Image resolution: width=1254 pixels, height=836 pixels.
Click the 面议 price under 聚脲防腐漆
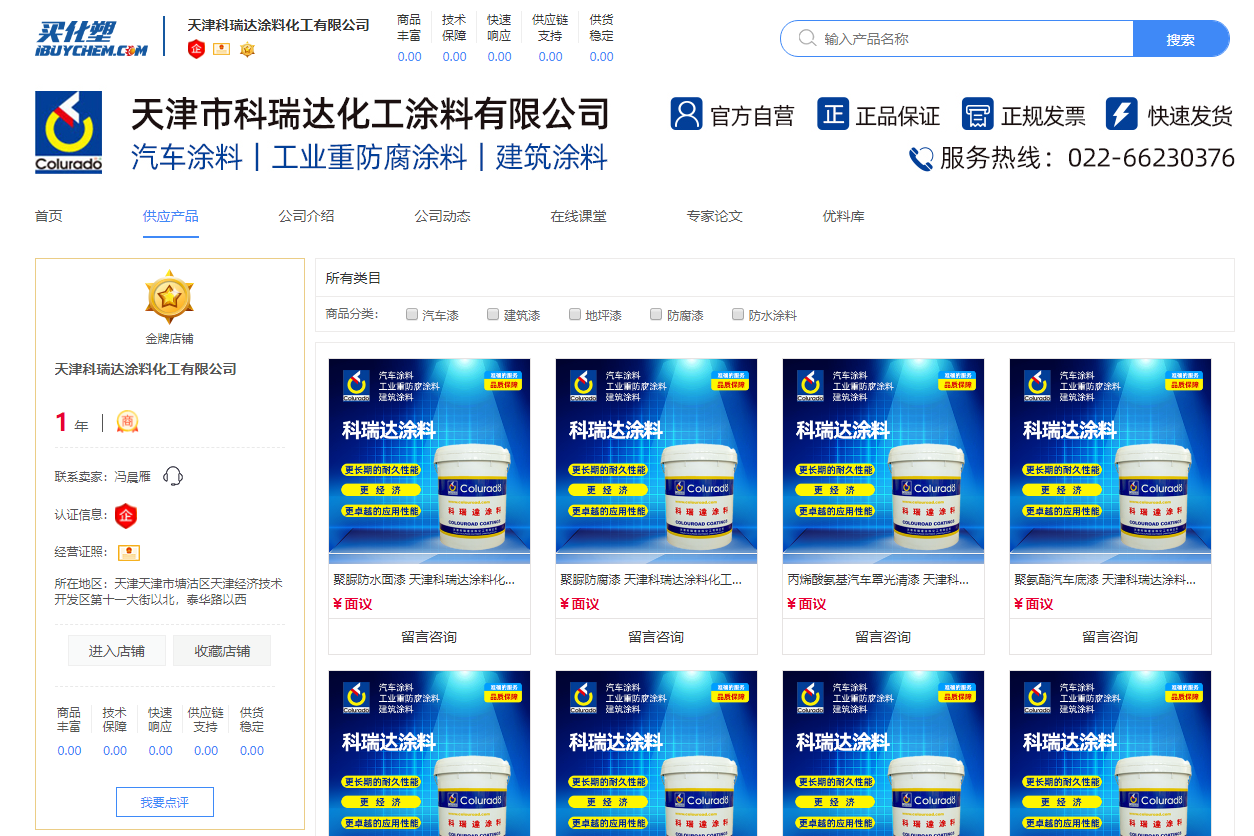tap(580, 604)
